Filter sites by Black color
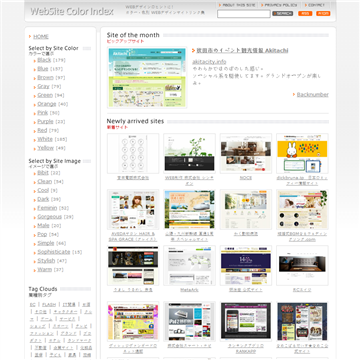 tap(44, 60)
